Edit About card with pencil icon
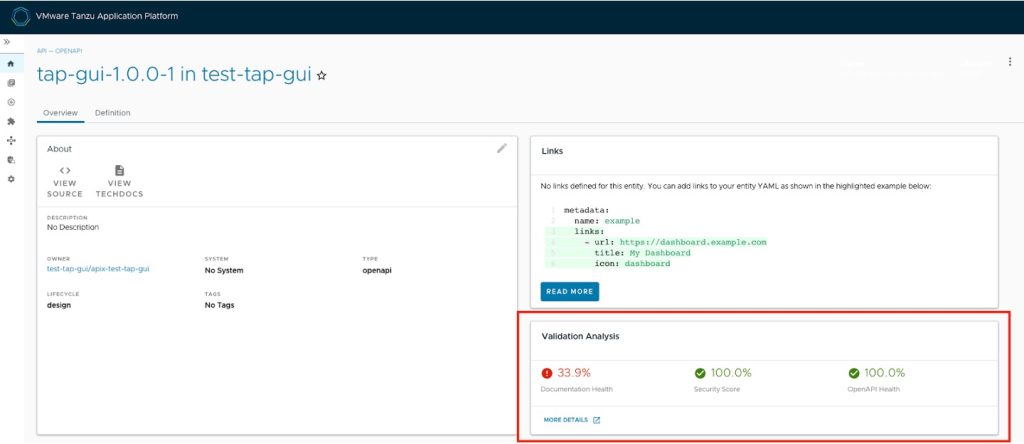Viewport: 1024px width, 444px height. point(502,148)
